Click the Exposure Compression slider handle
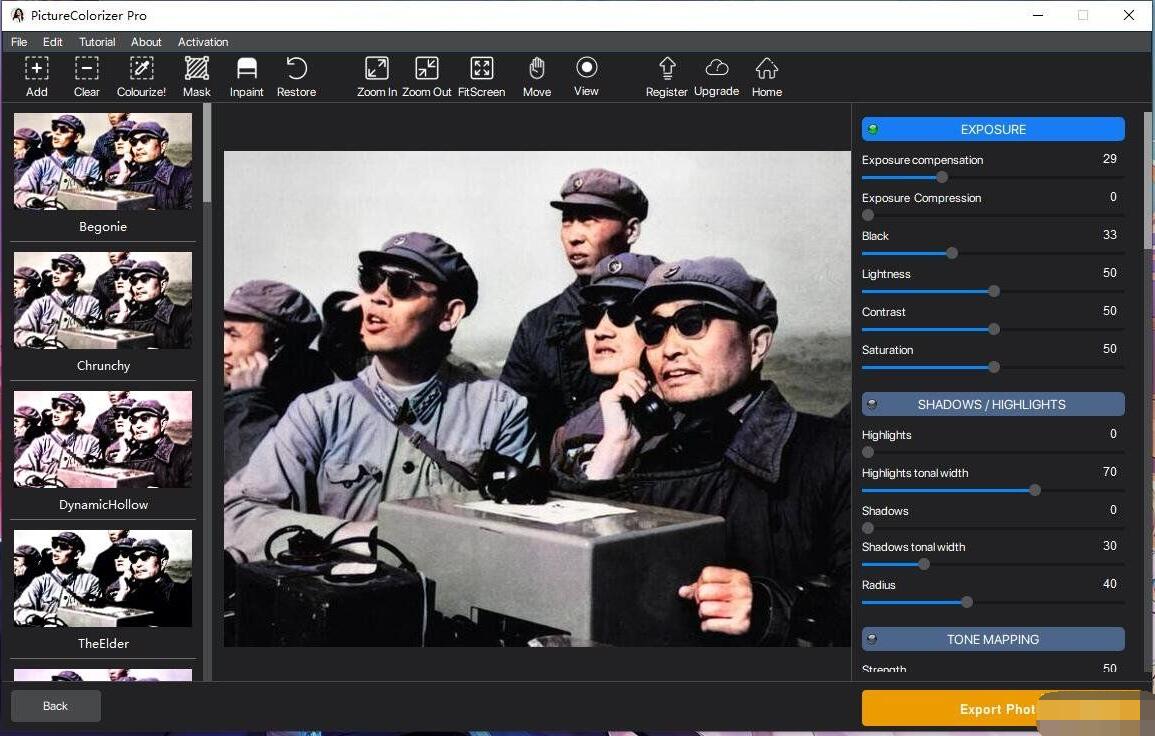This screenshot has height=736, width=1155. click(x=868, y=215)
